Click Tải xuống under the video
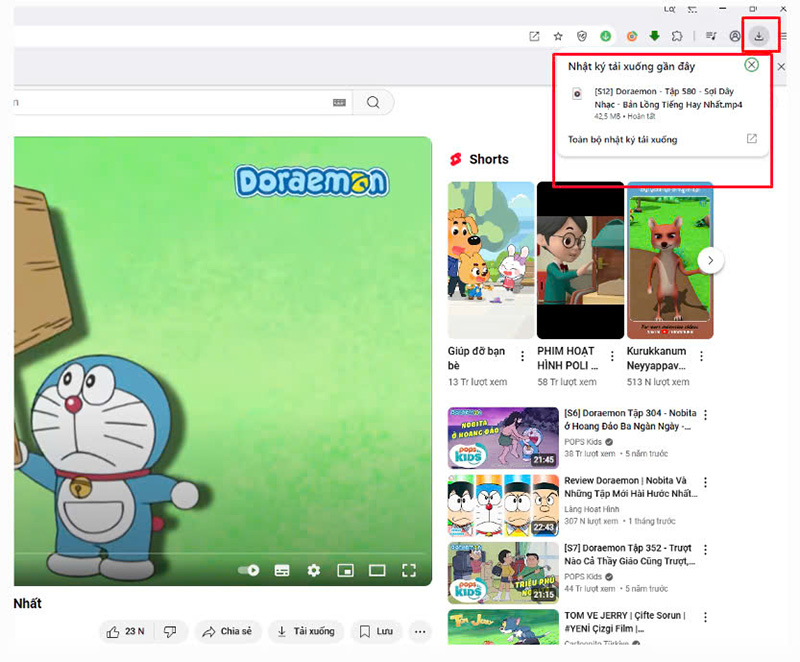 click(306, 631)
